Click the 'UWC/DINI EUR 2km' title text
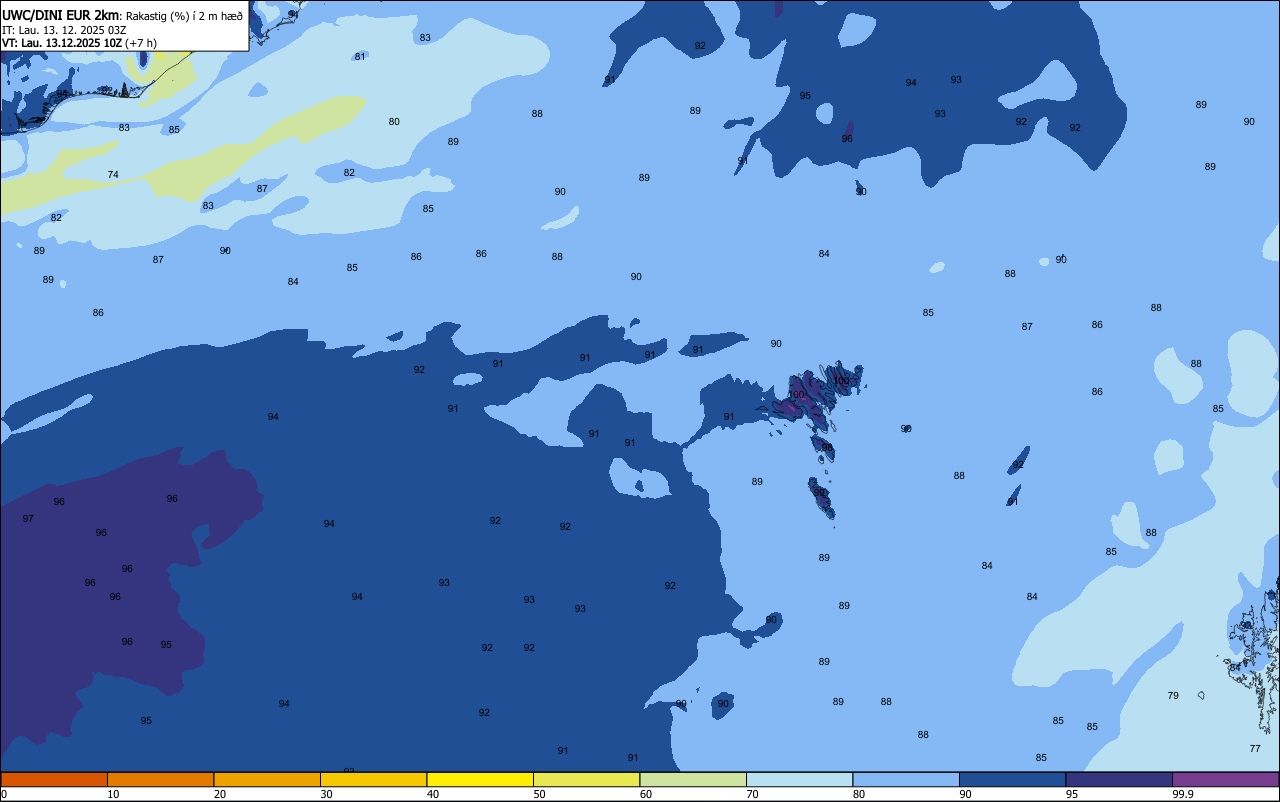This screenshot has height=802, width=1280. tap(61, 15)
